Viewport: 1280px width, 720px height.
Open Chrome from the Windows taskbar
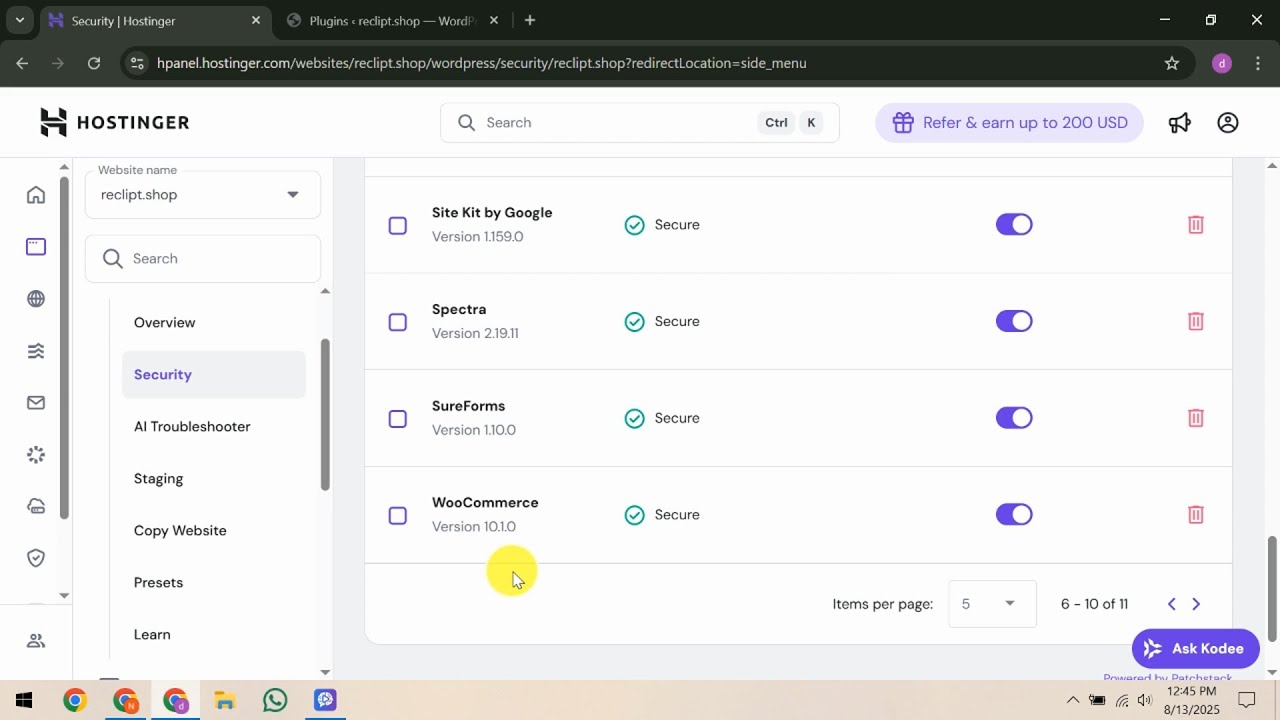(x=75, y=700)
